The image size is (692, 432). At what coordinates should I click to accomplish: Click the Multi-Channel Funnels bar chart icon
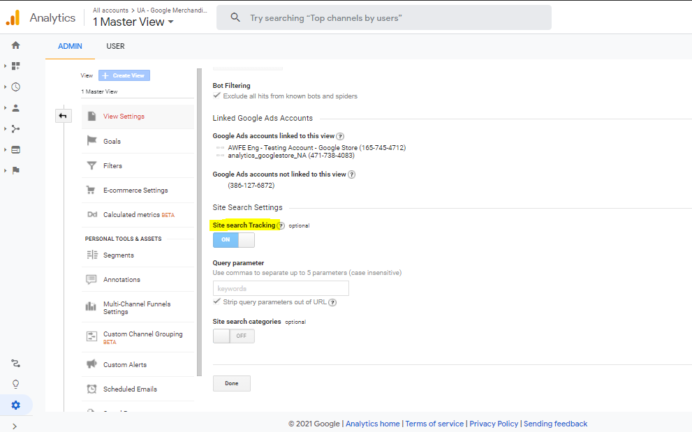[x=91, y=306]
